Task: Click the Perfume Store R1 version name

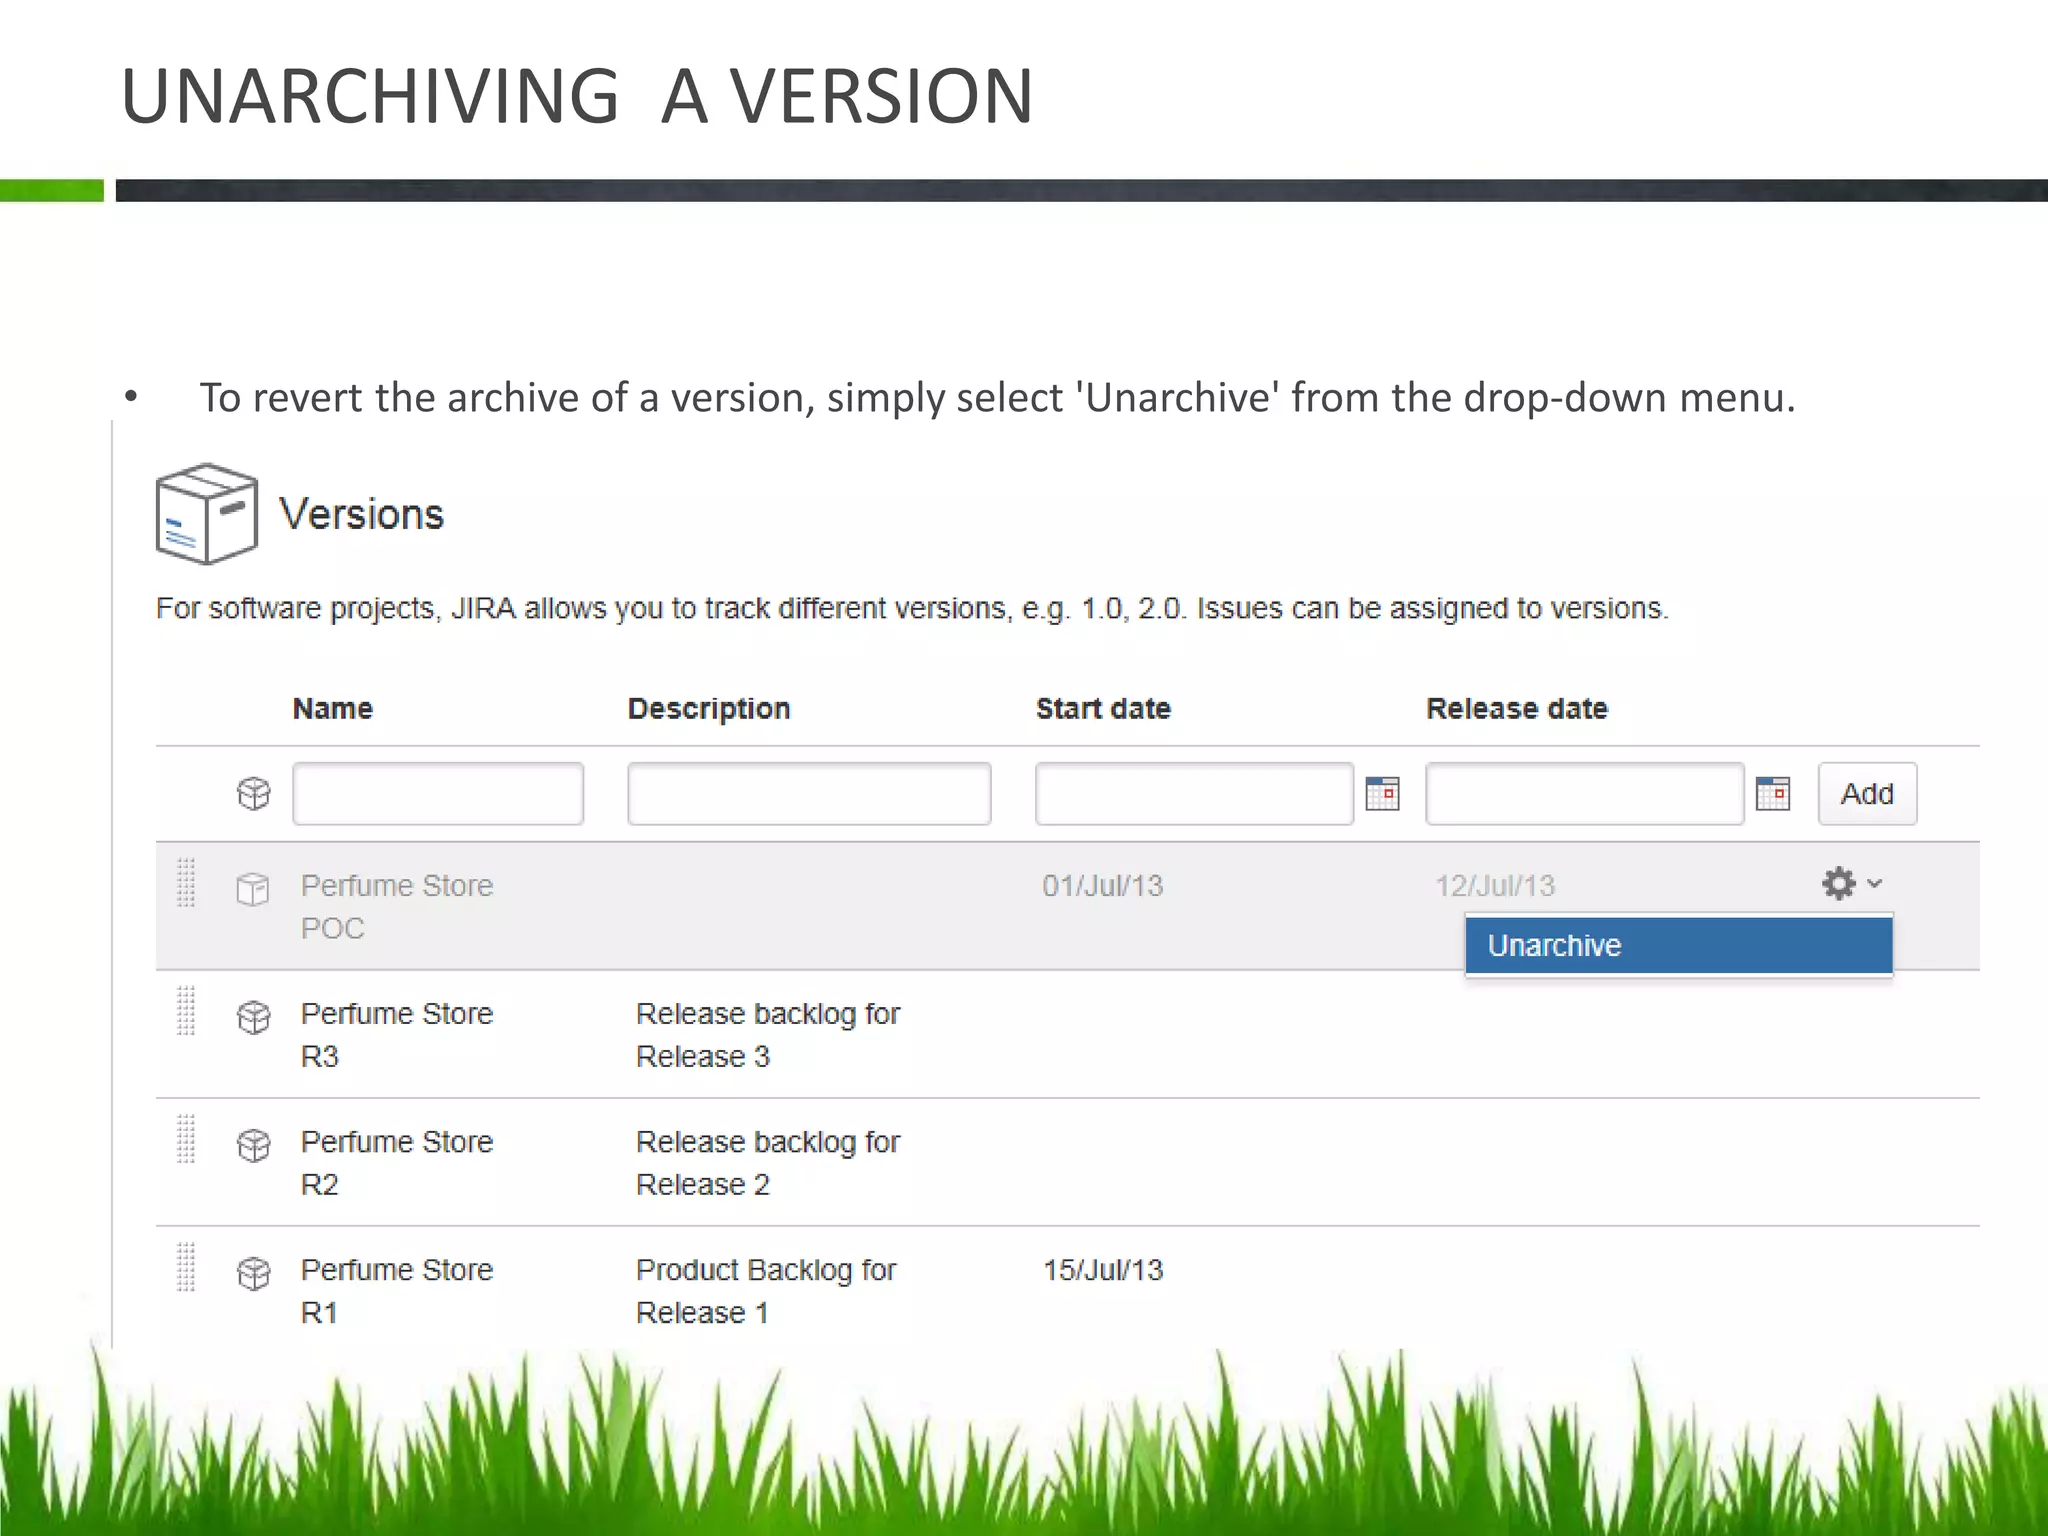Action: (397, 1291)
